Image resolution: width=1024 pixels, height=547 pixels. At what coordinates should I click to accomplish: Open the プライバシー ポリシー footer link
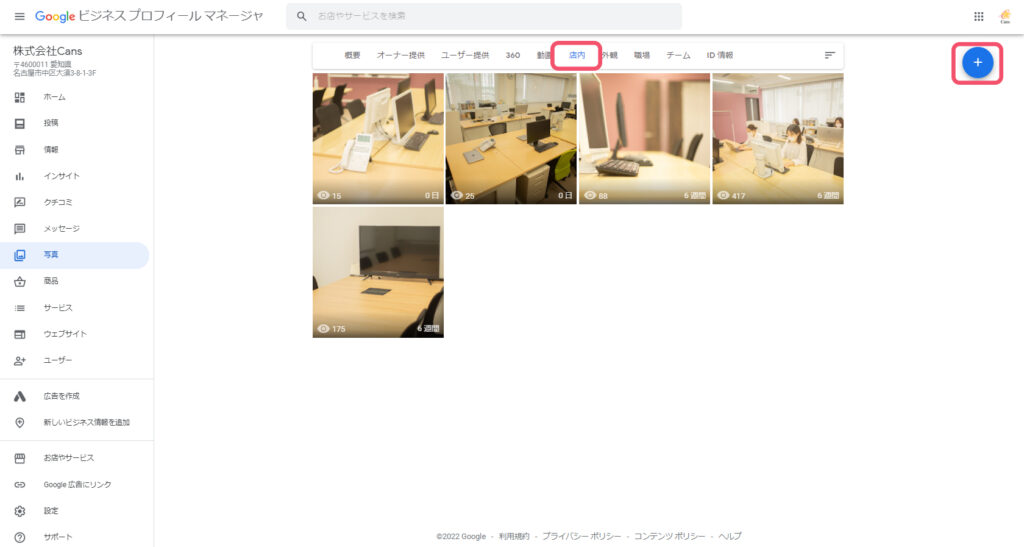coord(581,536)
